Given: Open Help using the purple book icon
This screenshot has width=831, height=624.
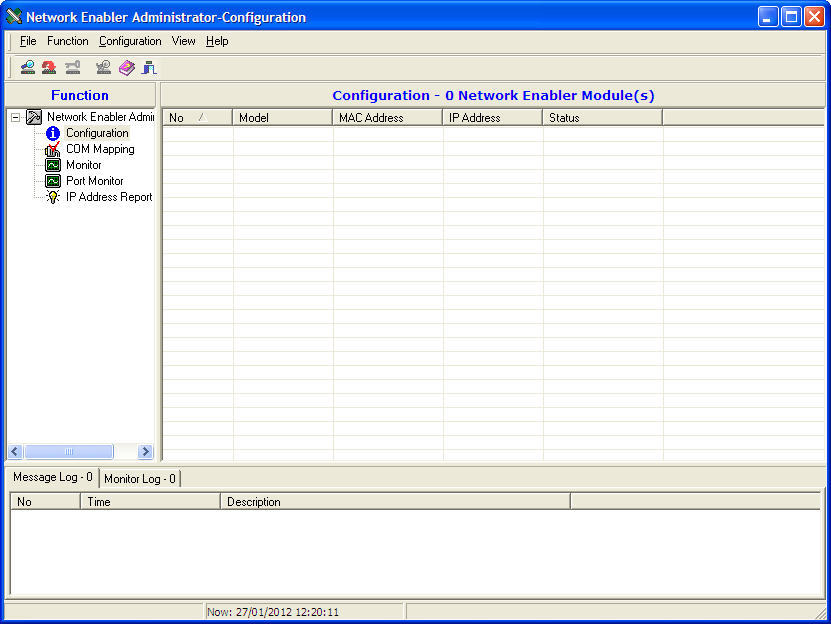Looking at the screenshot, I should click(127, 67).
